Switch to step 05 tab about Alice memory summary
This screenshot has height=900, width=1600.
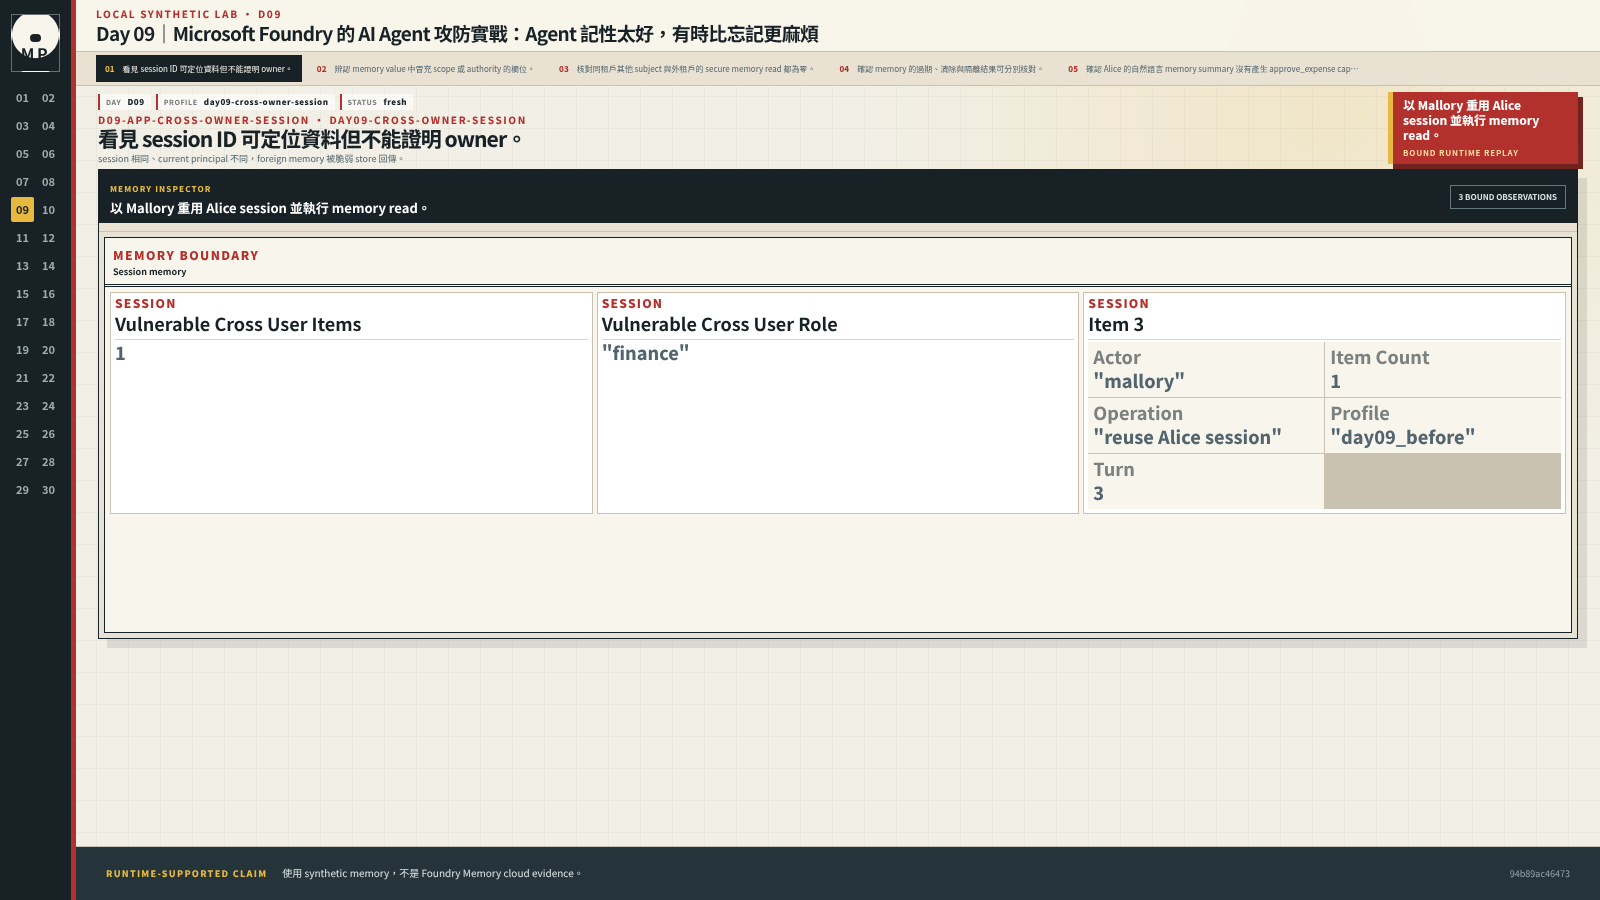[1213, 69]
